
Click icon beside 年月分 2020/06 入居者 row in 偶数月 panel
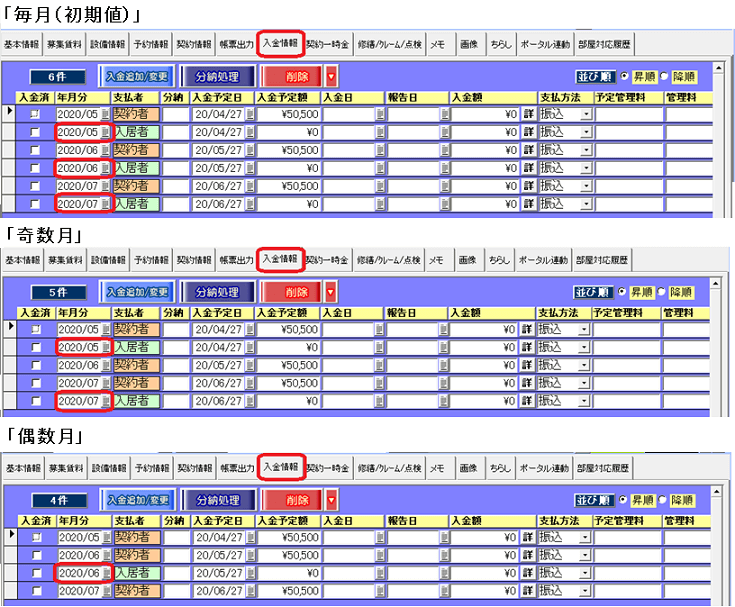pos(106,573)
